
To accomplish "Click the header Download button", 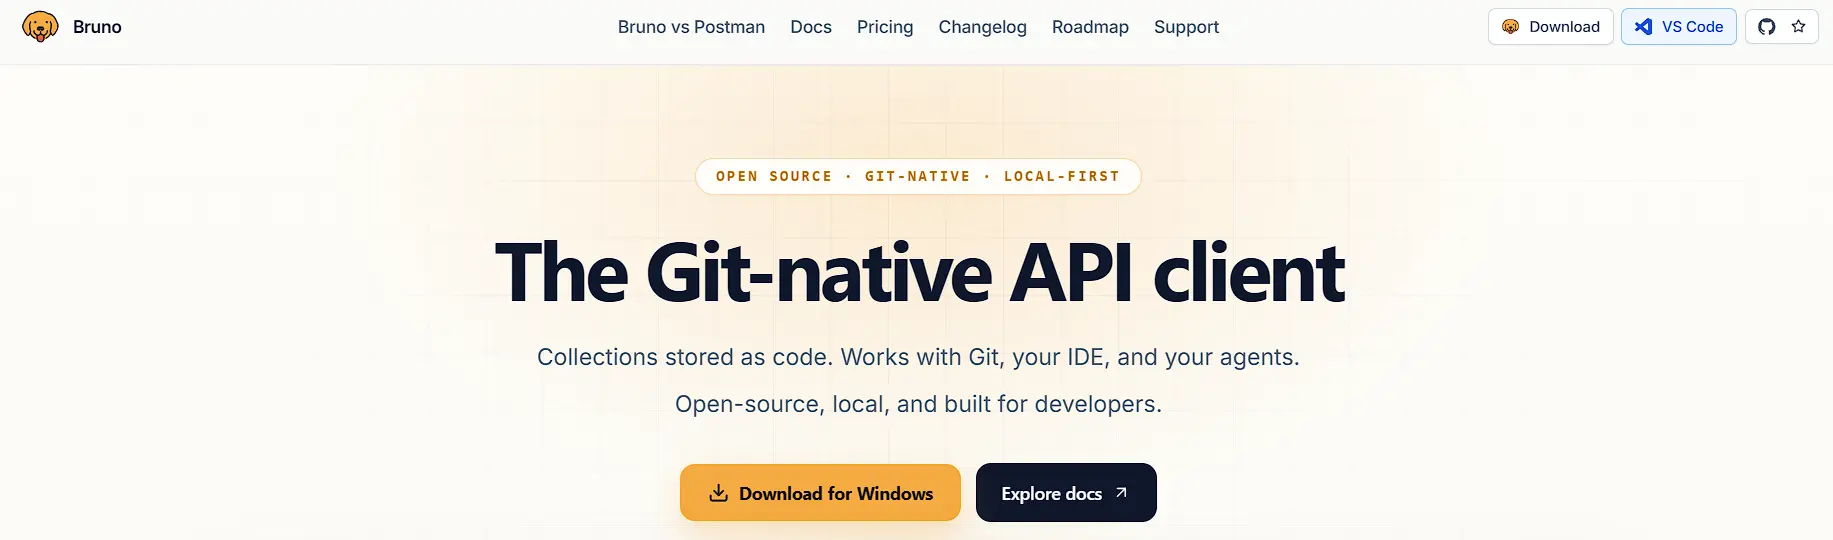I will 1551,27.
